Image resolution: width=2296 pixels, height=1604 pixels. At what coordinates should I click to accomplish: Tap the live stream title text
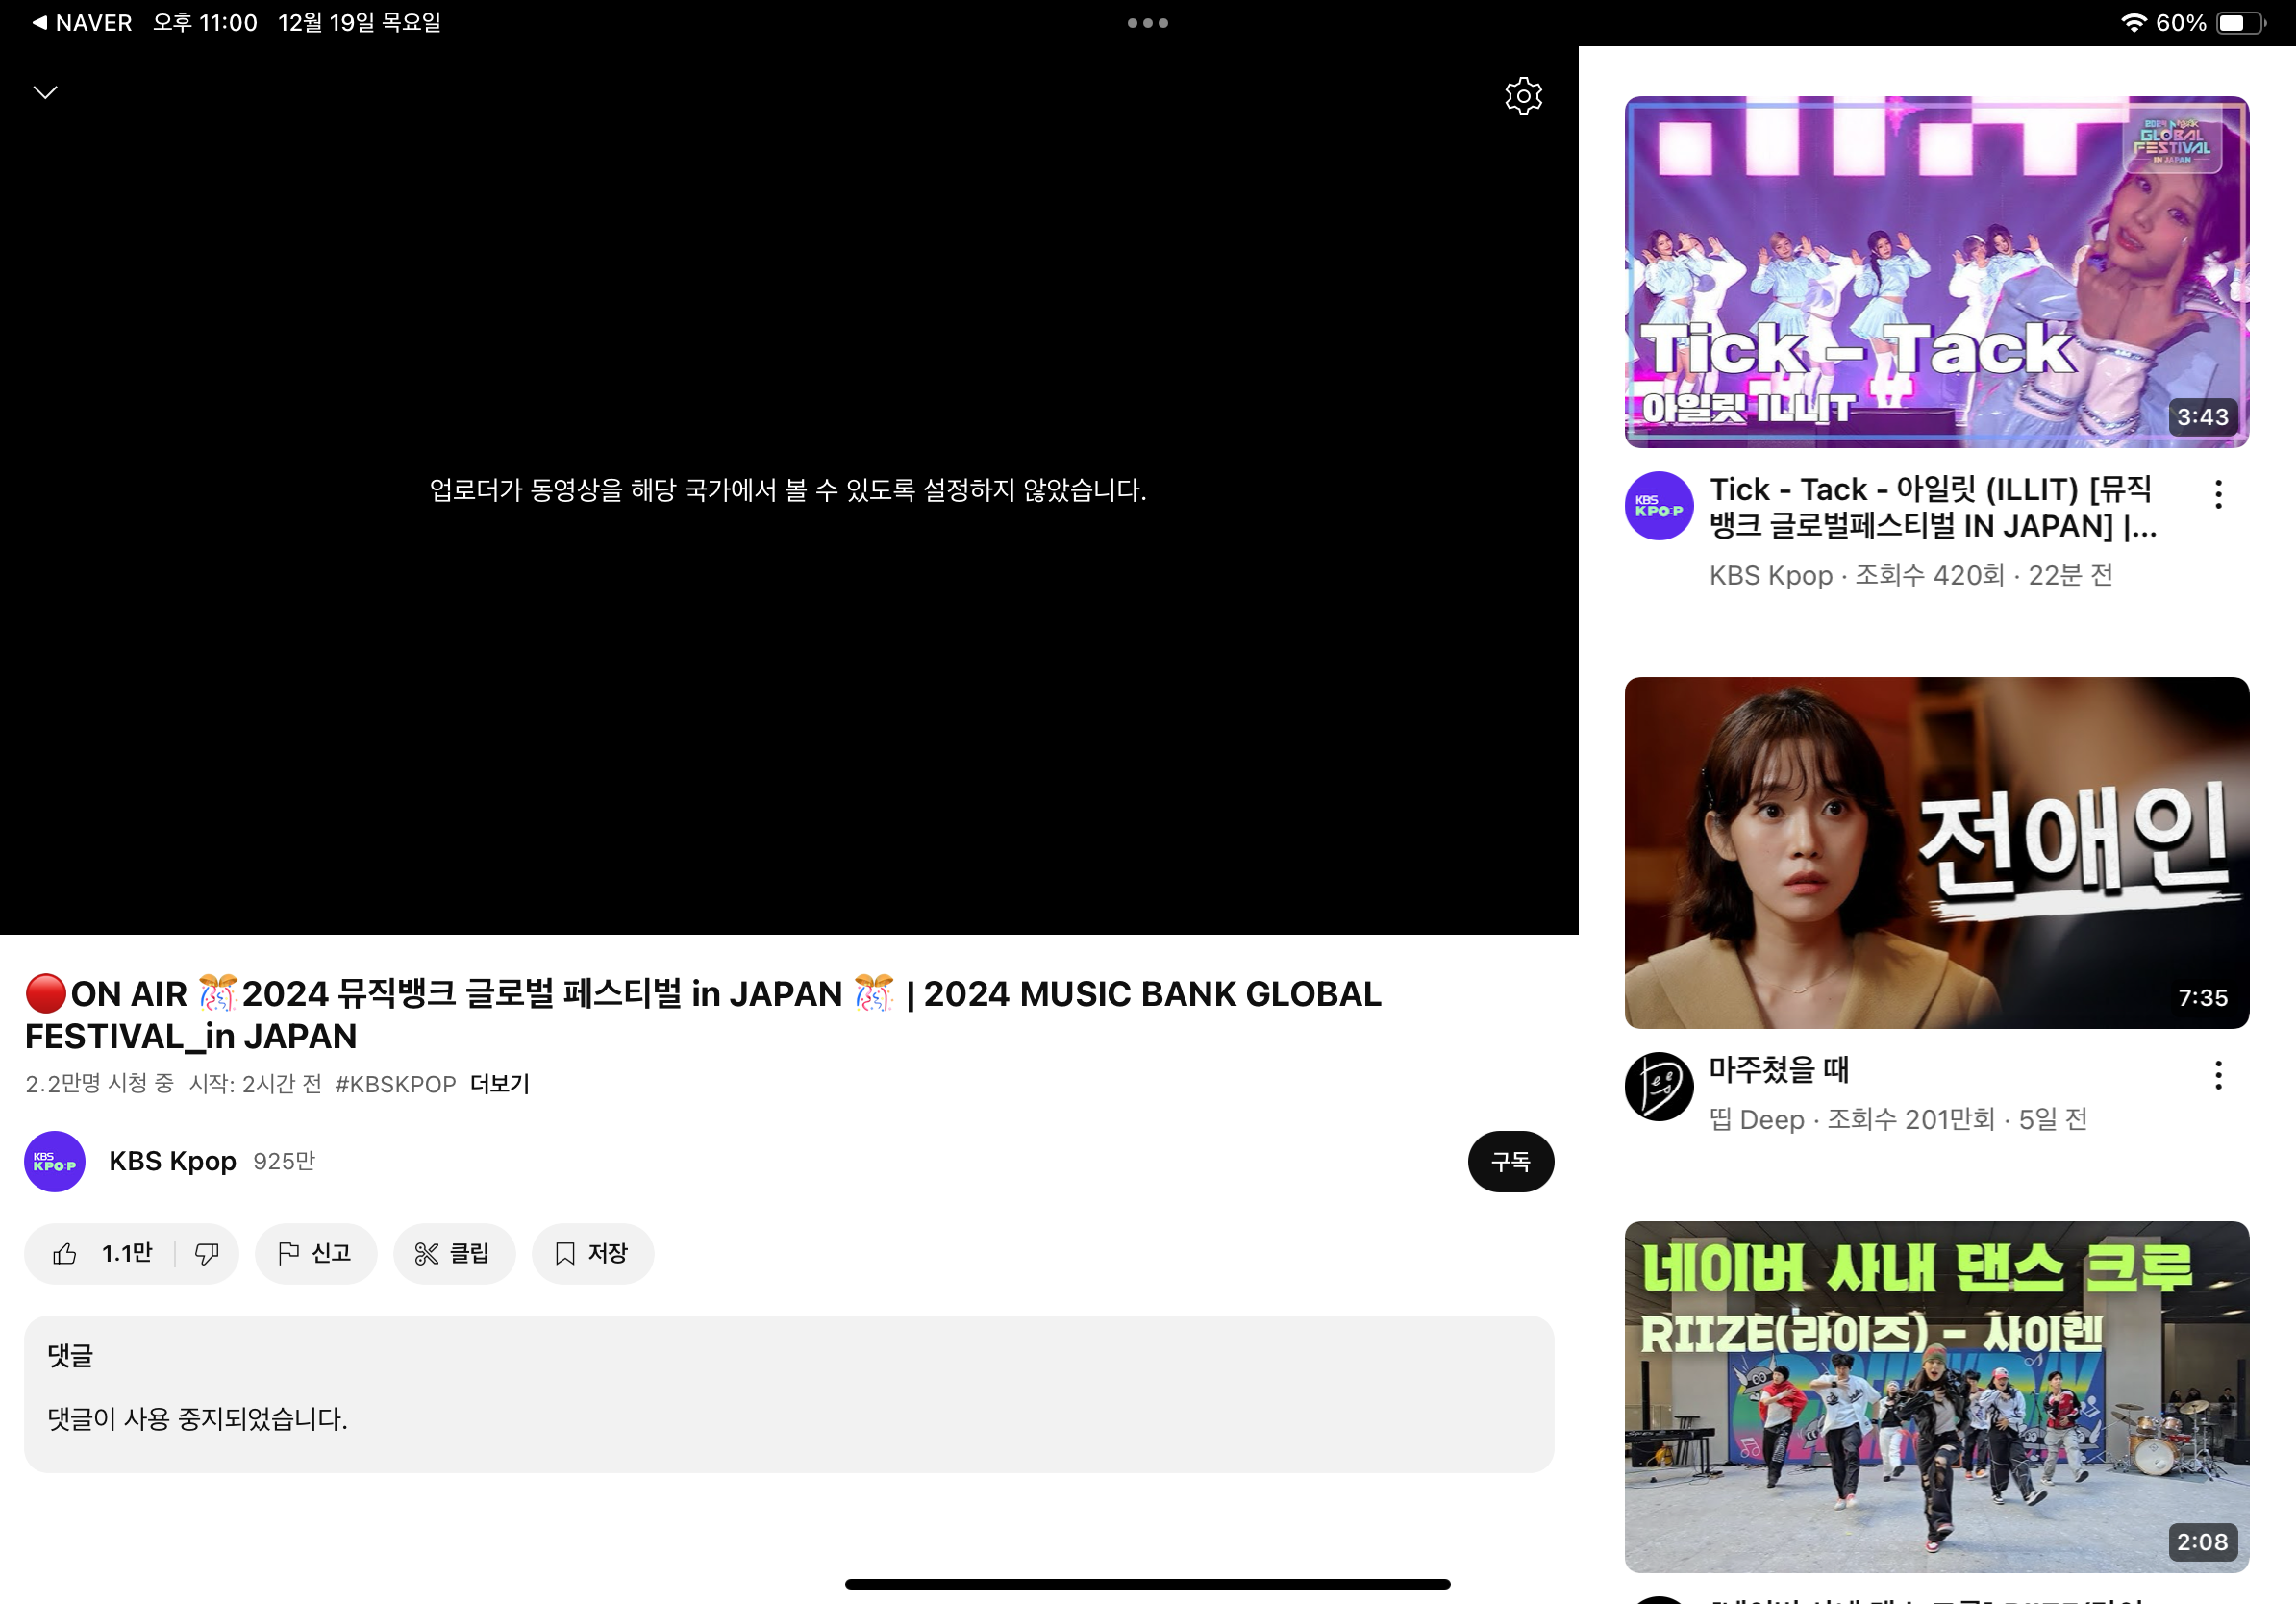click(703, 1015)
